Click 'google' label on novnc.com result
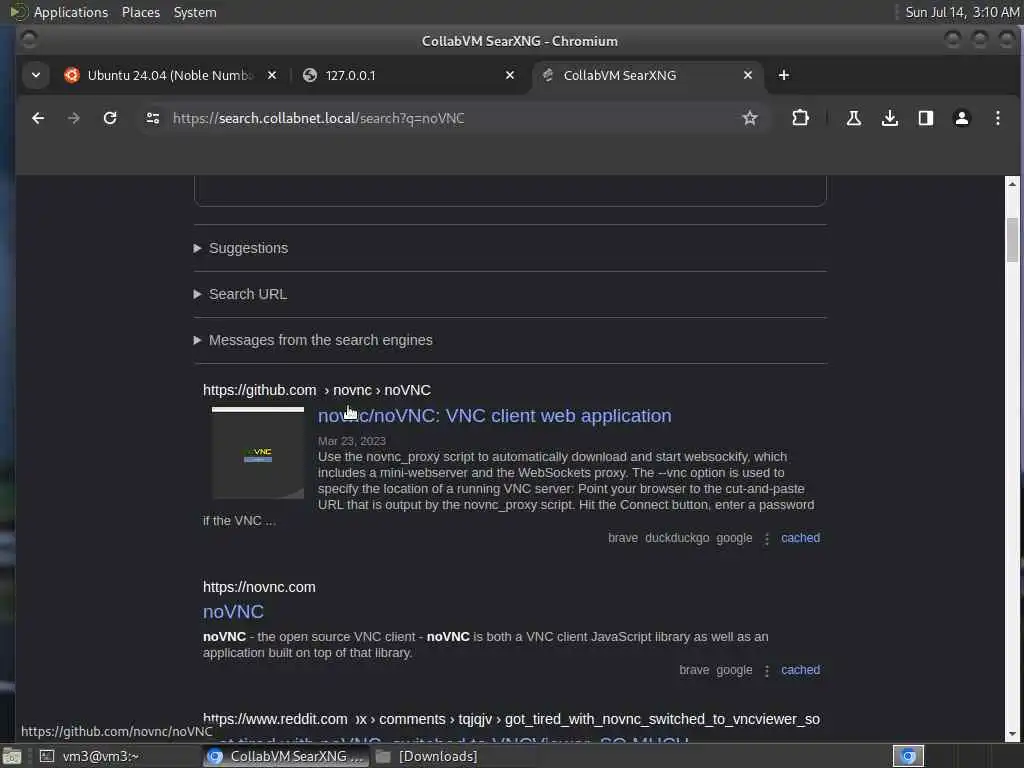 tap(734, 670)
